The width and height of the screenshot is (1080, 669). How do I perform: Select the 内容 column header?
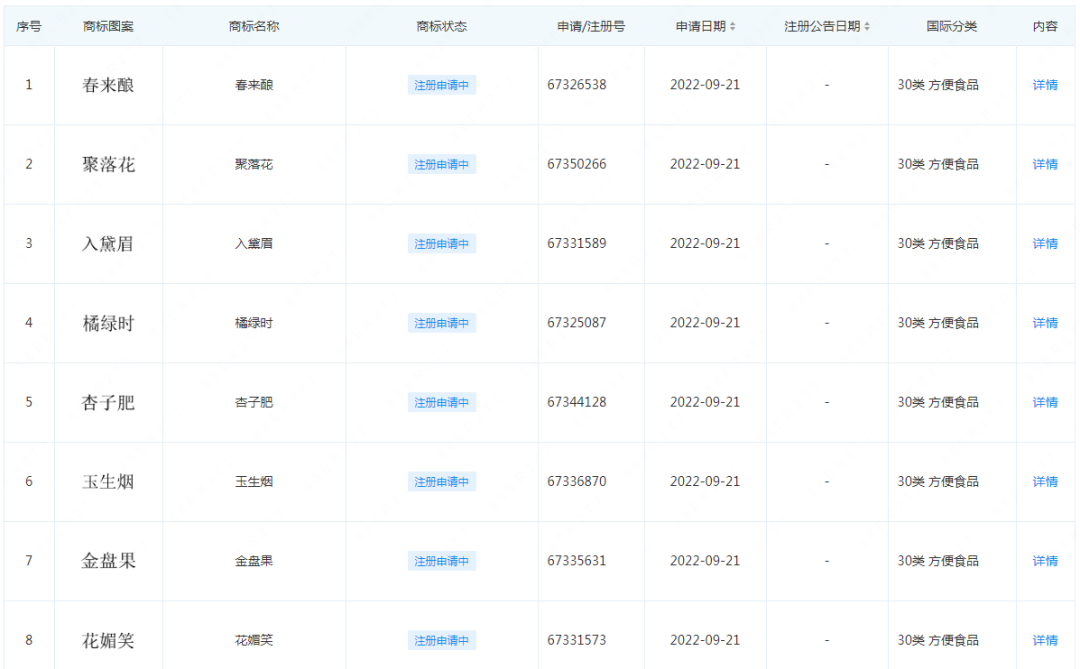pos(1045,26)
